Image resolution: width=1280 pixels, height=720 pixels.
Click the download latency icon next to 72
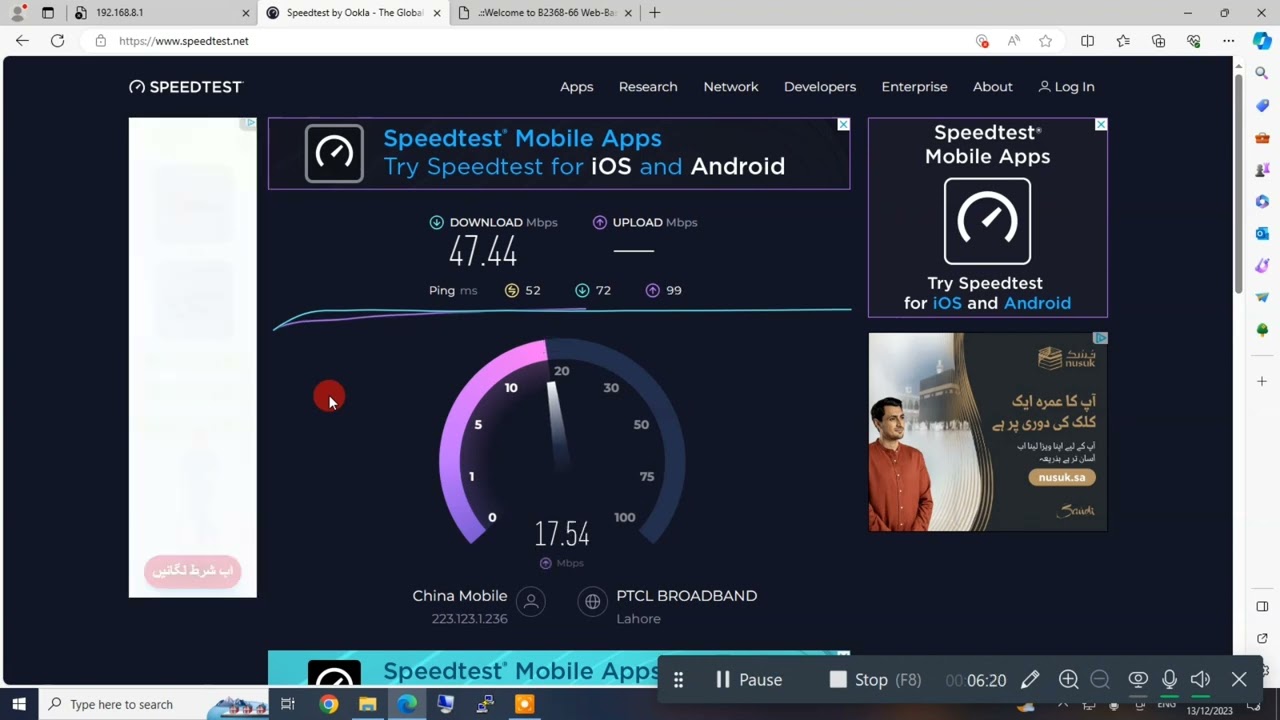pos(582,290)
